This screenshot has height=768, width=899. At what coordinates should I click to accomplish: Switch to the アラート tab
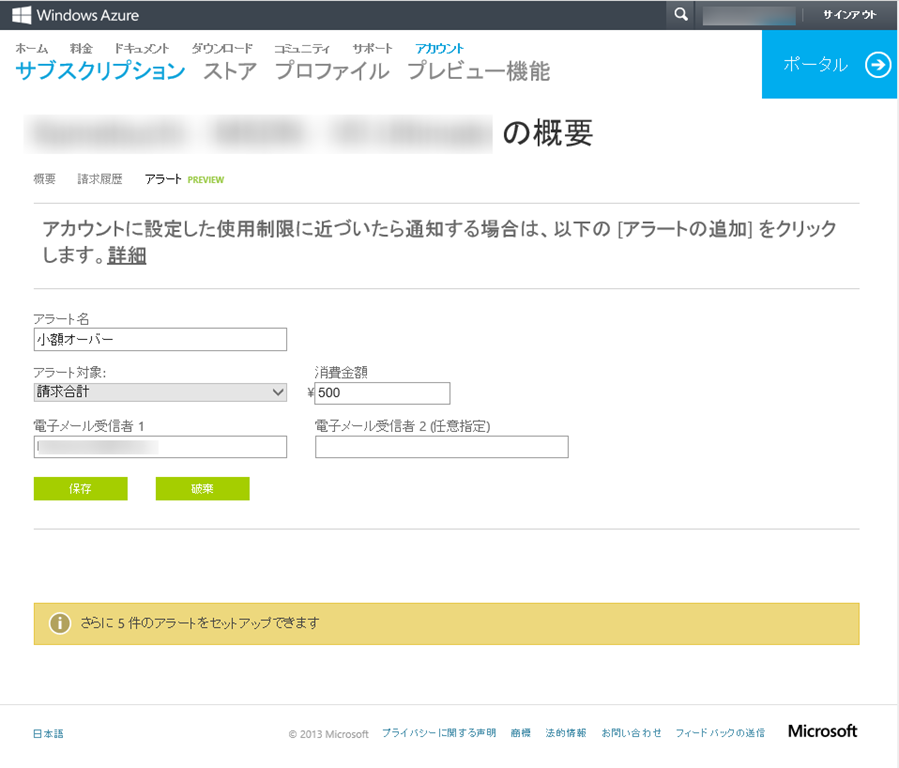pos(163,179)
